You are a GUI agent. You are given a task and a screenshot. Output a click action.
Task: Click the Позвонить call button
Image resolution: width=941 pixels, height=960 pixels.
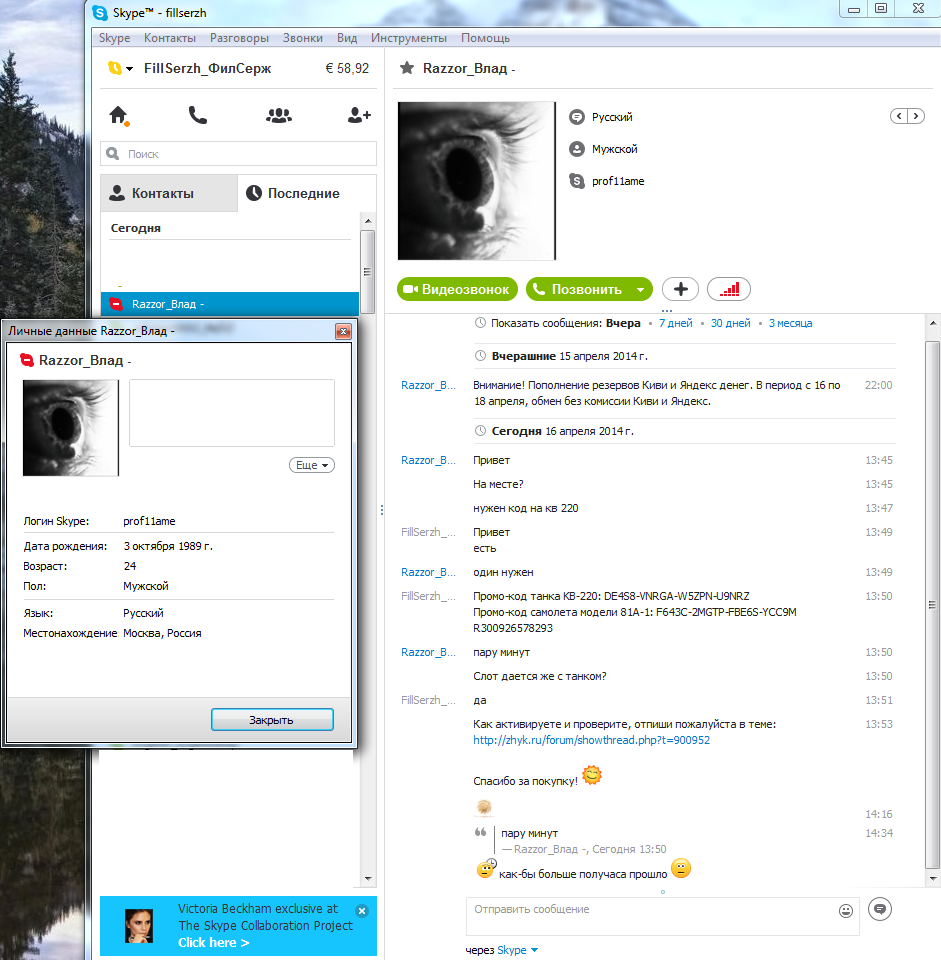(x=579, y=289)
